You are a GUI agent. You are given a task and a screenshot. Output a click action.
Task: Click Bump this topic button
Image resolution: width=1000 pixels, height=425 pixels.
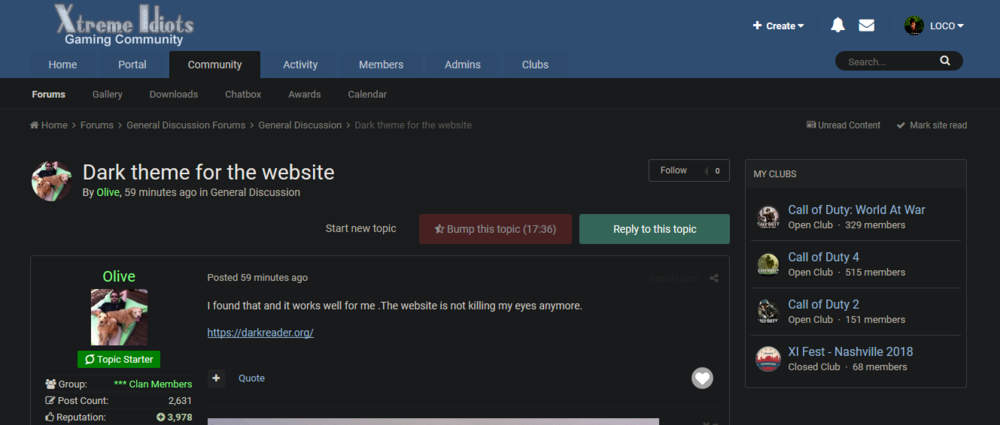[495, 229]
